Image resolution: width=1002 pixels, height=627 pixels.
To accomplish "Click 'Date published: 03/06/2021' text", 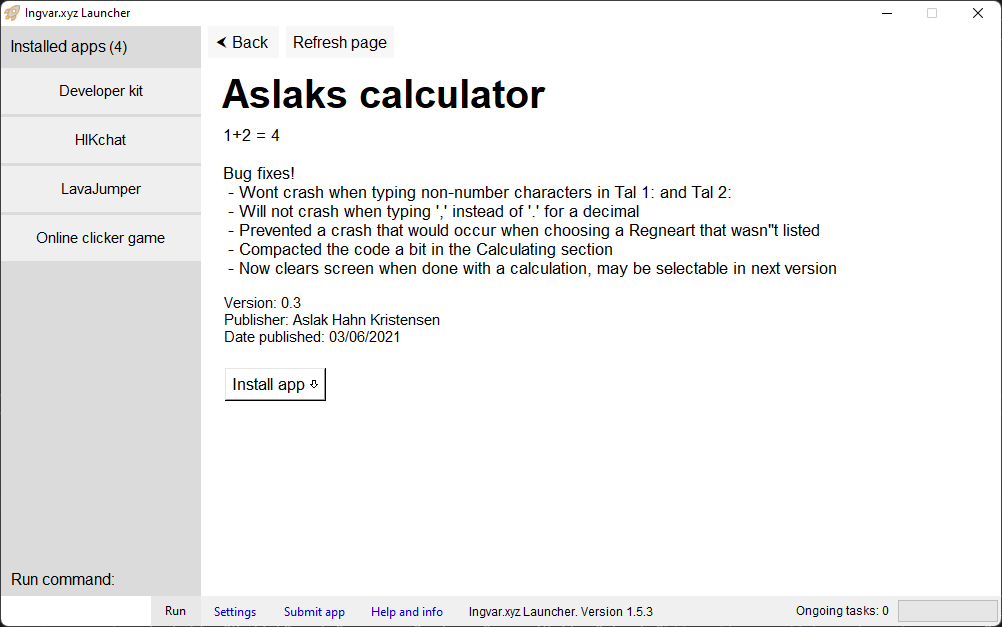I will [312, 337].
